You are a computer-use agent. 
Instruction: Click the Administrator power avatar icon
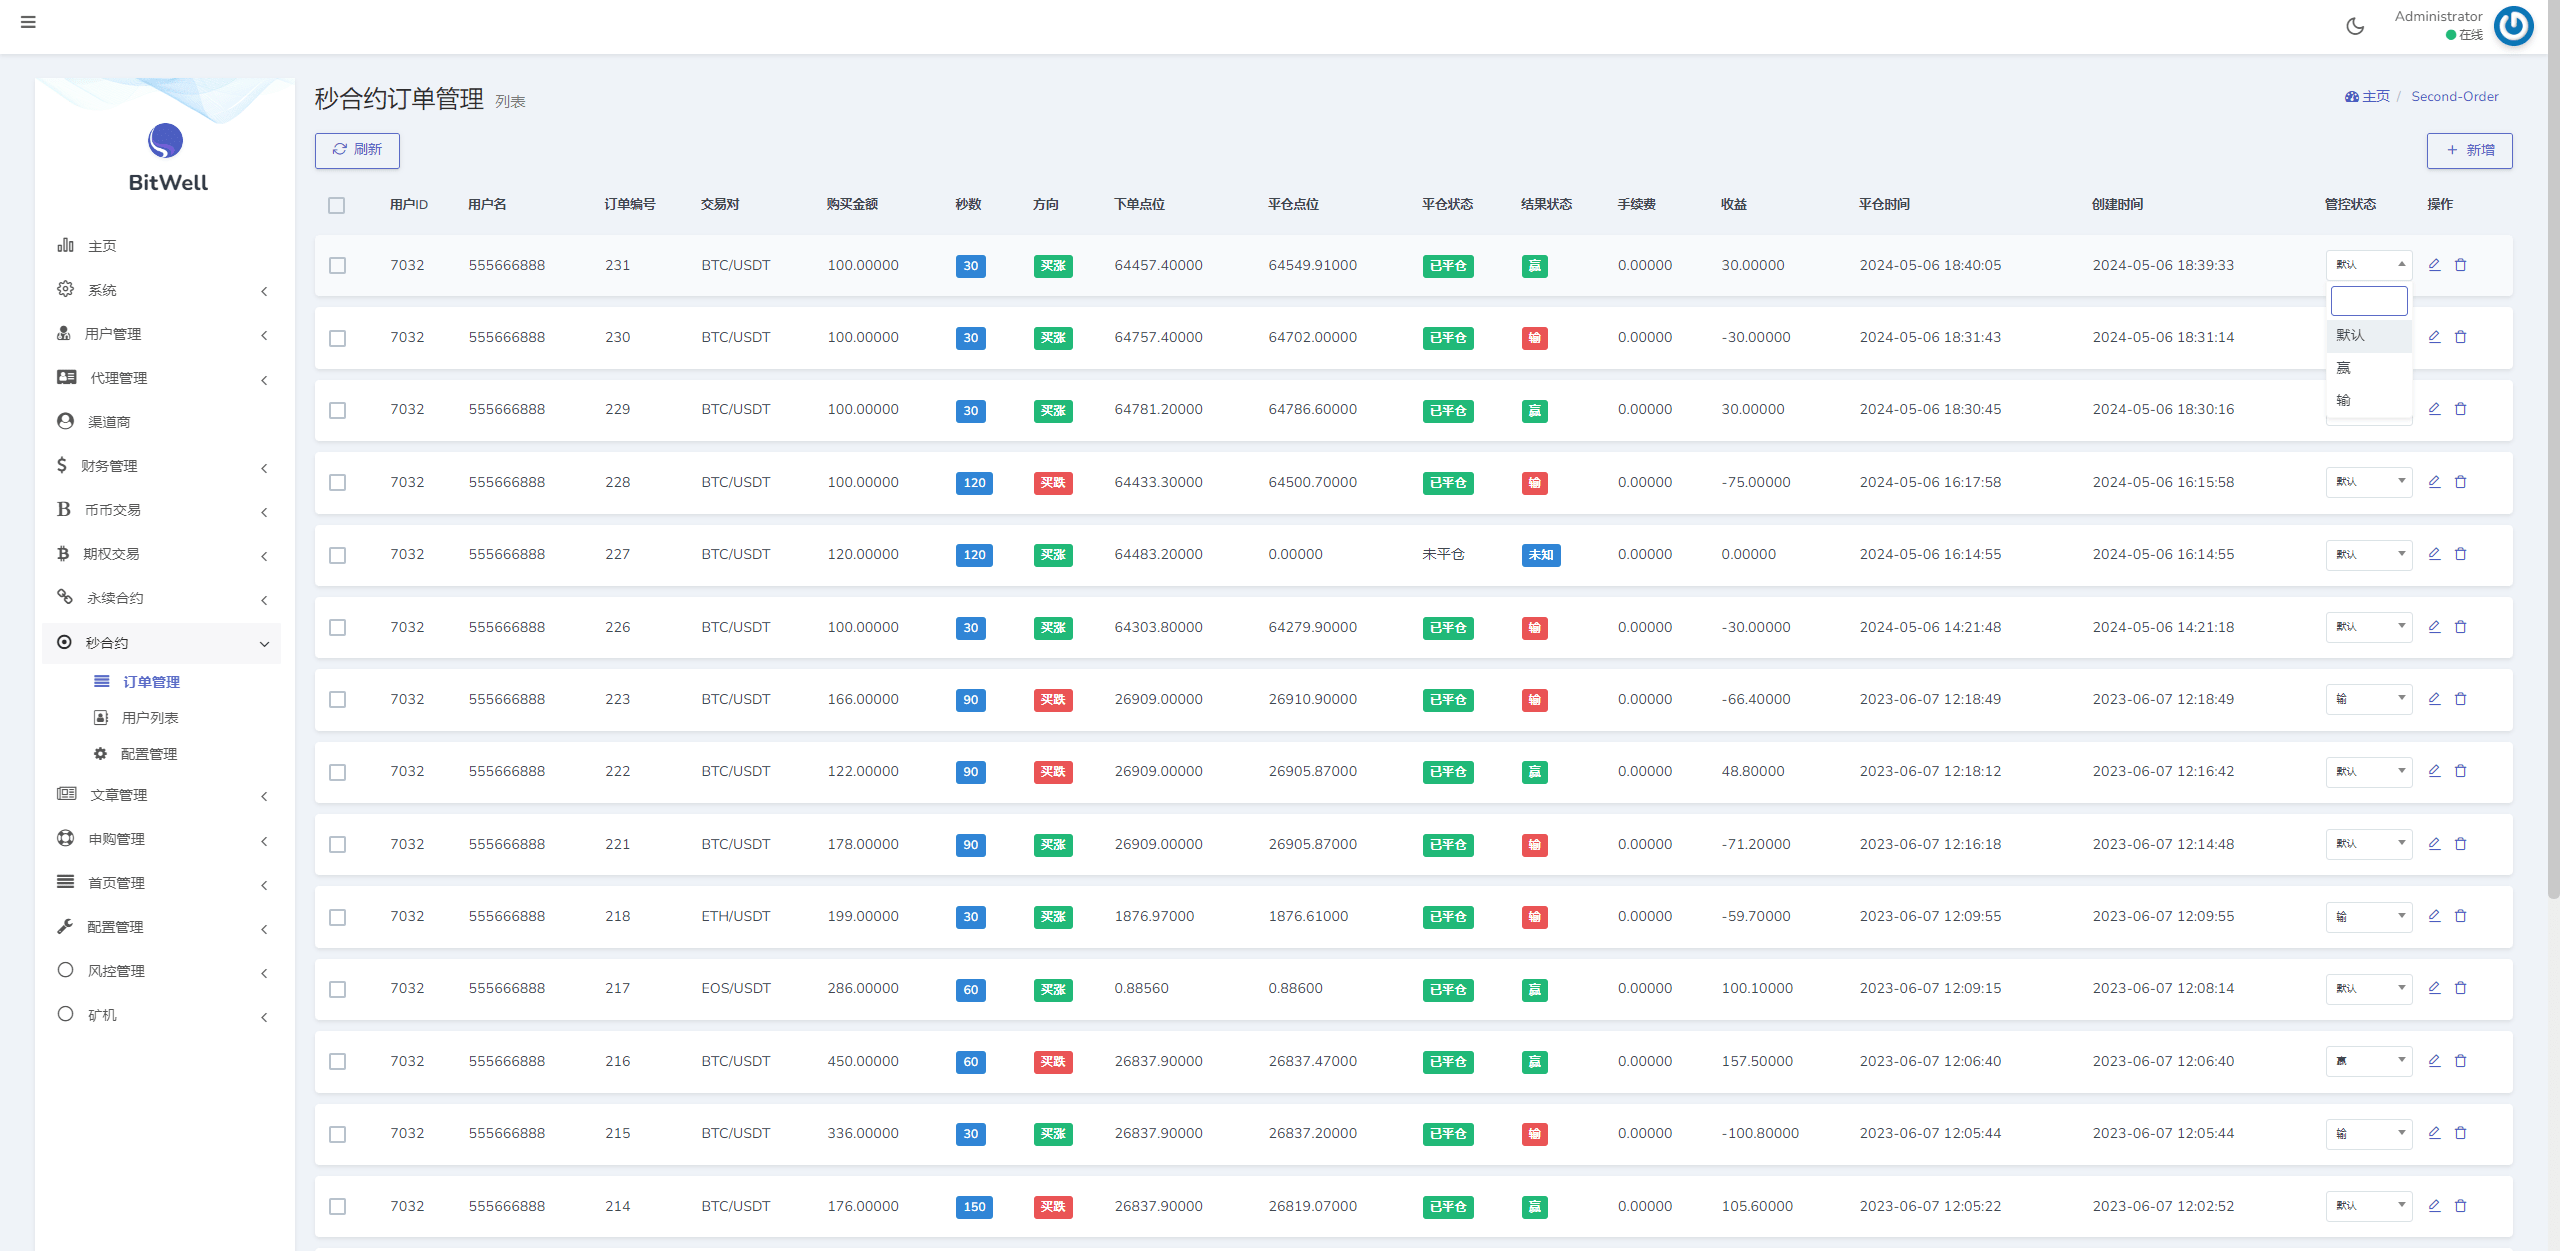click(2513, 26)
